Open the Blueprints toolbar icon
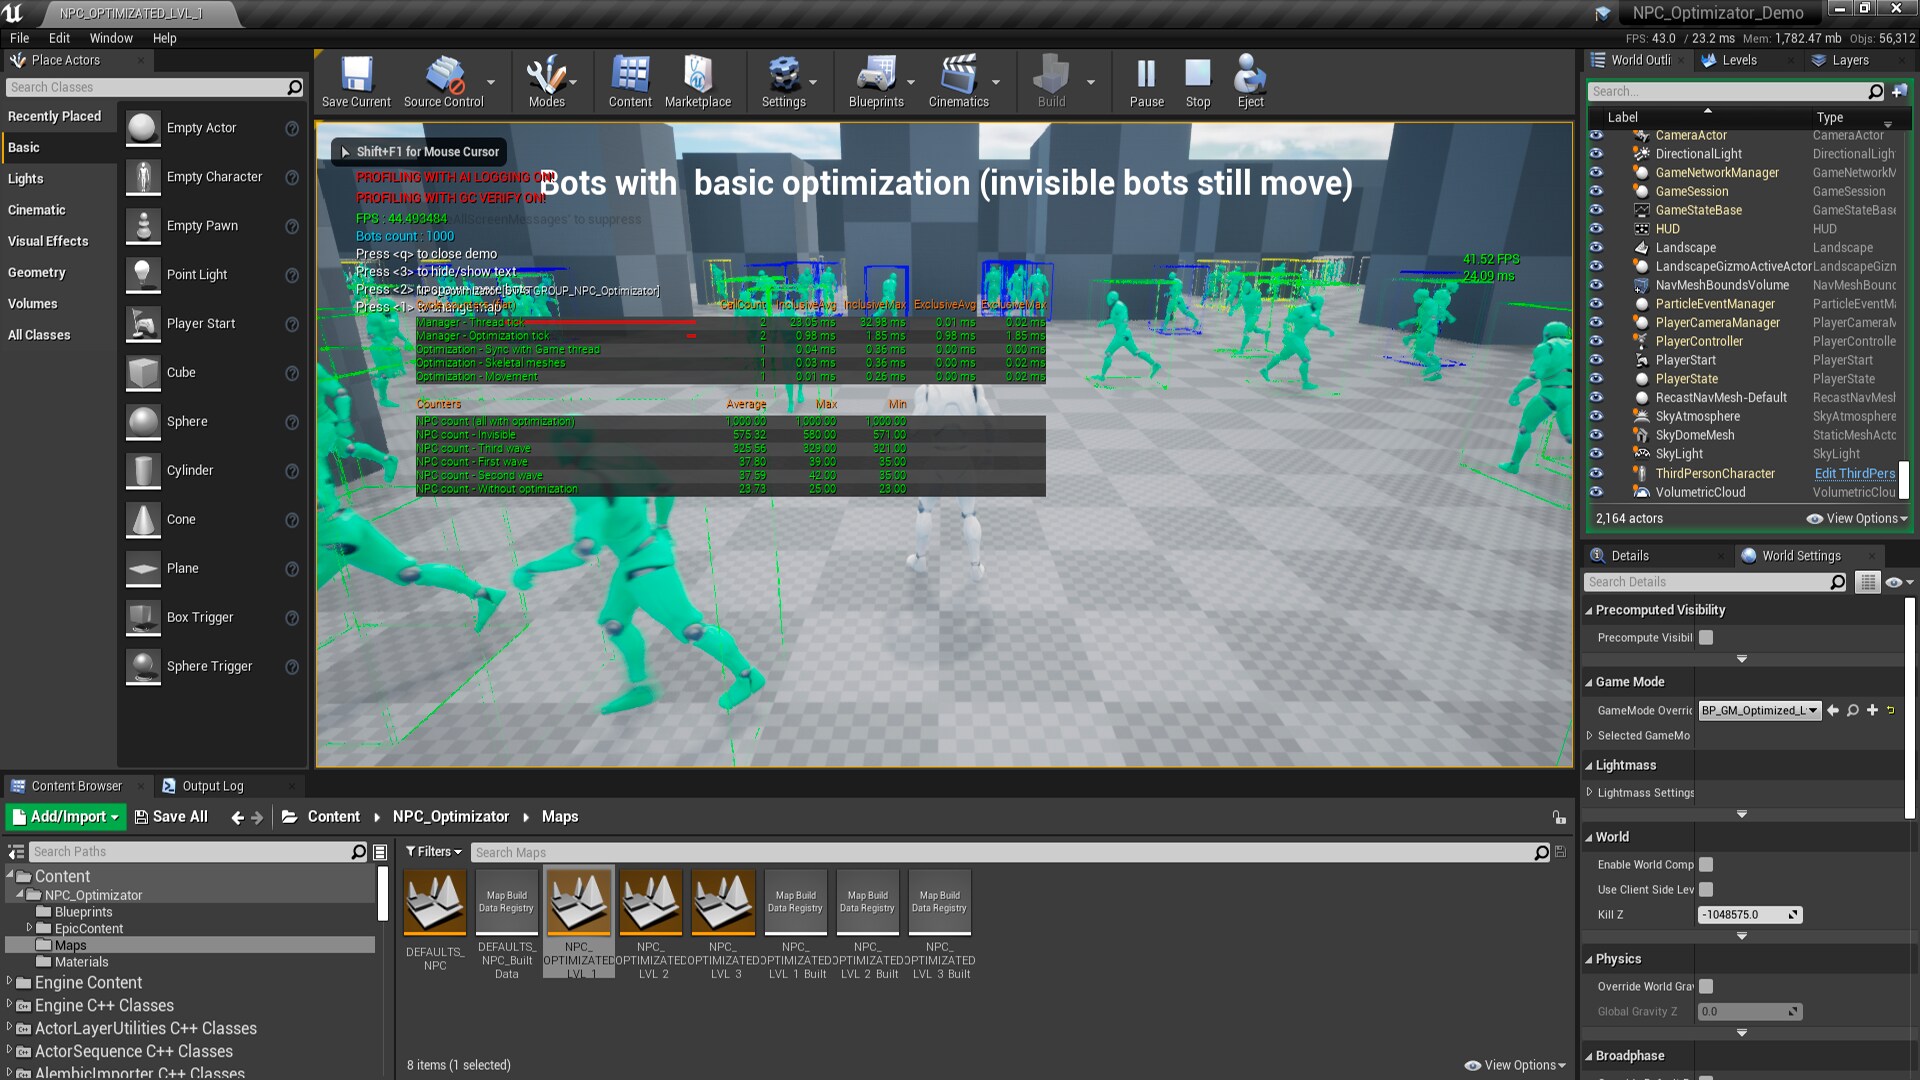This screenshot has width=1920, height=1080. [x=875, y=80]
